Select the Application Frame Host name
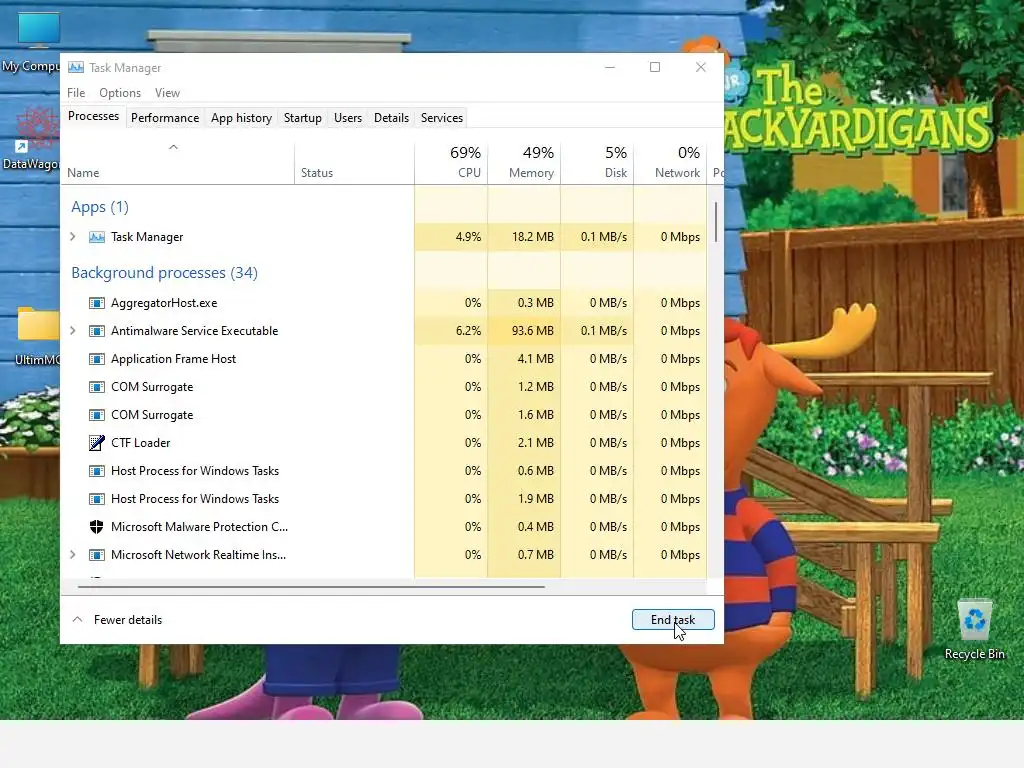 click(173, 359)
